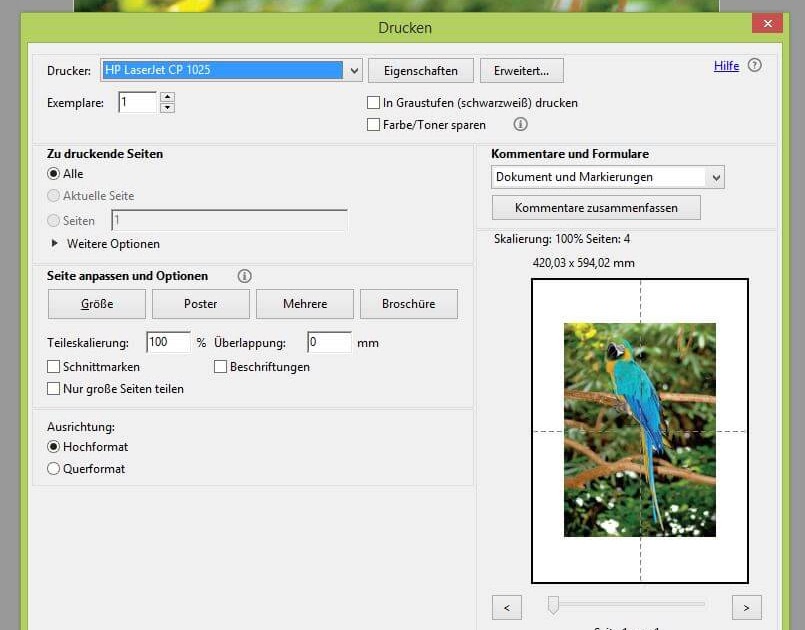
Task: Pick the Mehrere pages option
Action: pyautogui.click(x=305, y=304)
